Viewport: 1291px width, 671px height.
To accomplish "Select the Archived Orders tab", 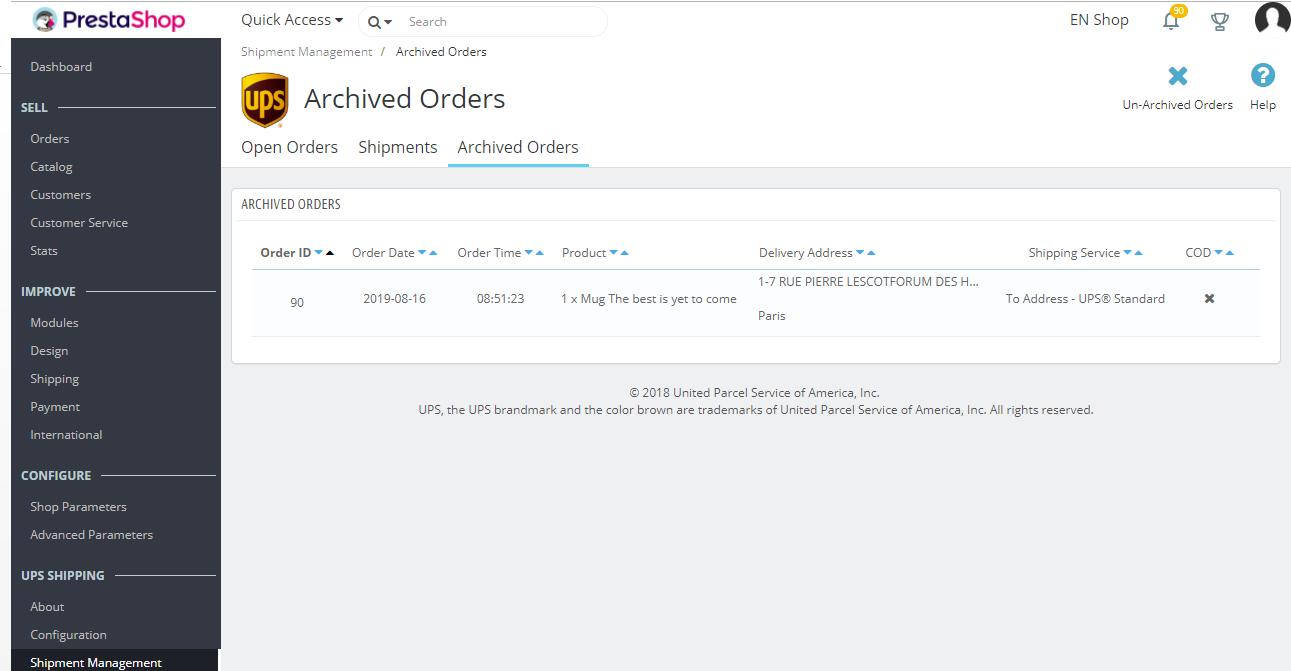I will coord(518,147).
